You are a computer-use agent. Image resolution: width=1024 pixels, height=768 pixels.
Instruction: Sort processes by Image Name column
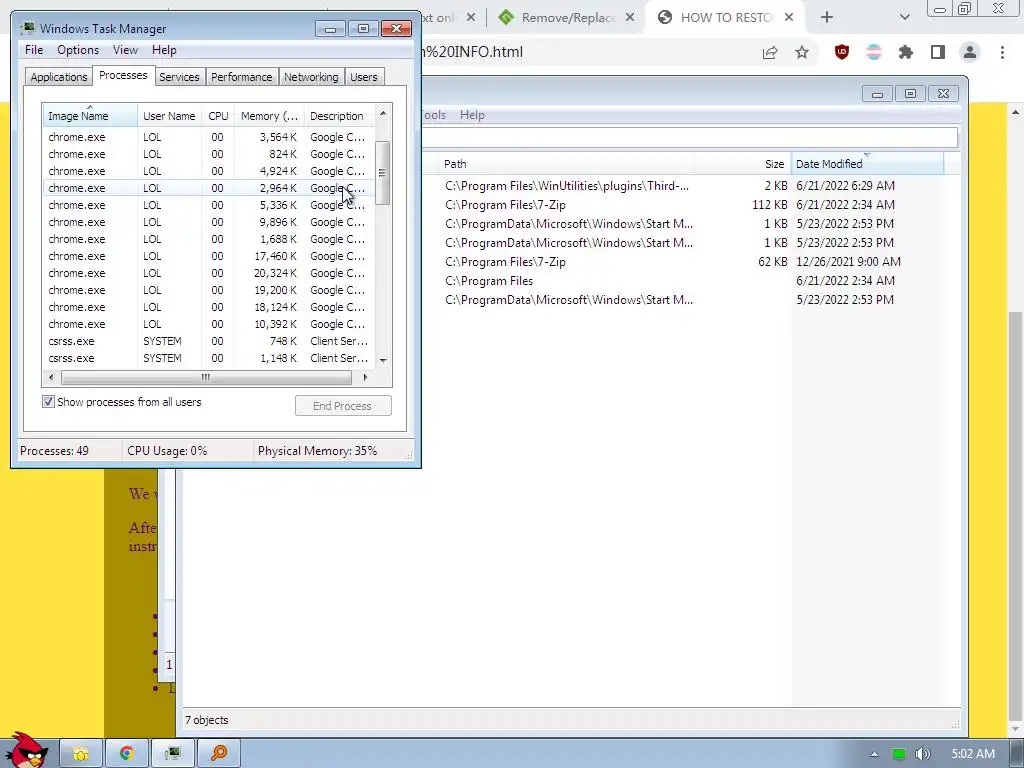(90, 116)
